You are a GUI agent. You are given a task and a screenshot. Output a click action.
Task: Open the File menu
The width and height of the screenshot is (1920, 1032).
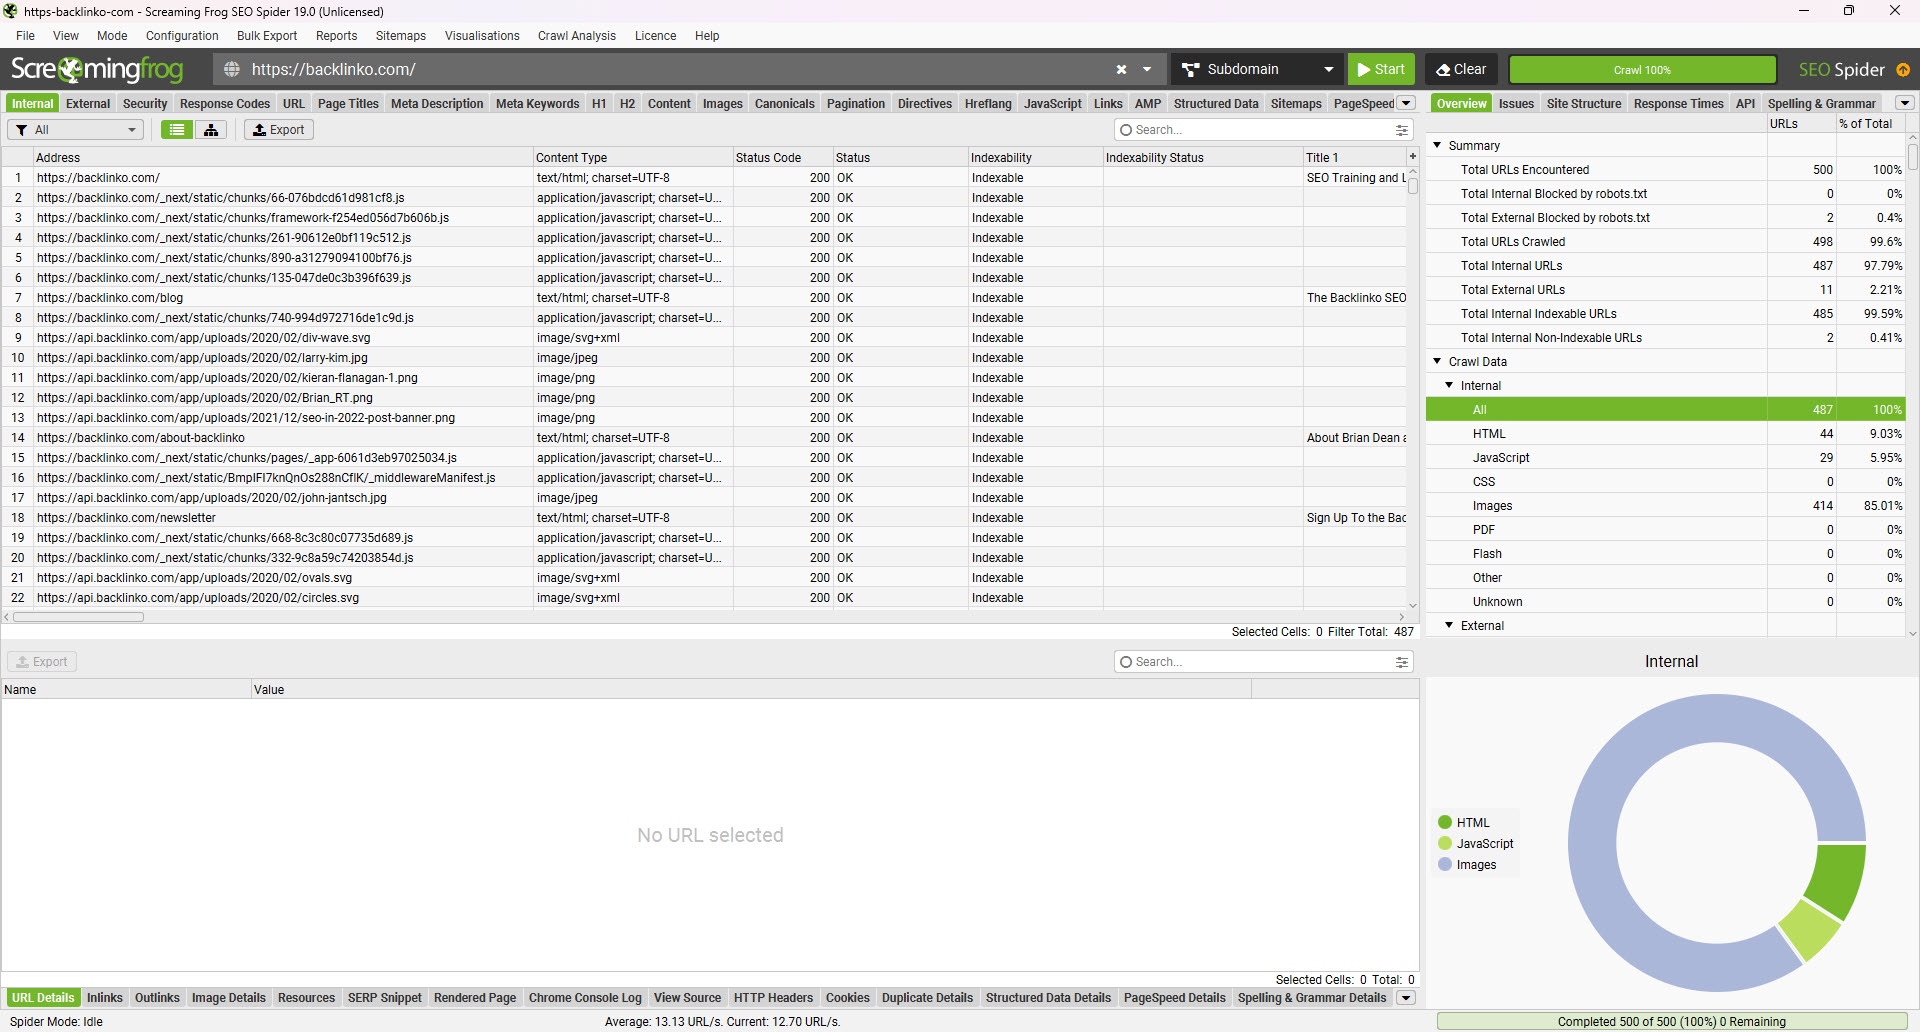[25, 36]
